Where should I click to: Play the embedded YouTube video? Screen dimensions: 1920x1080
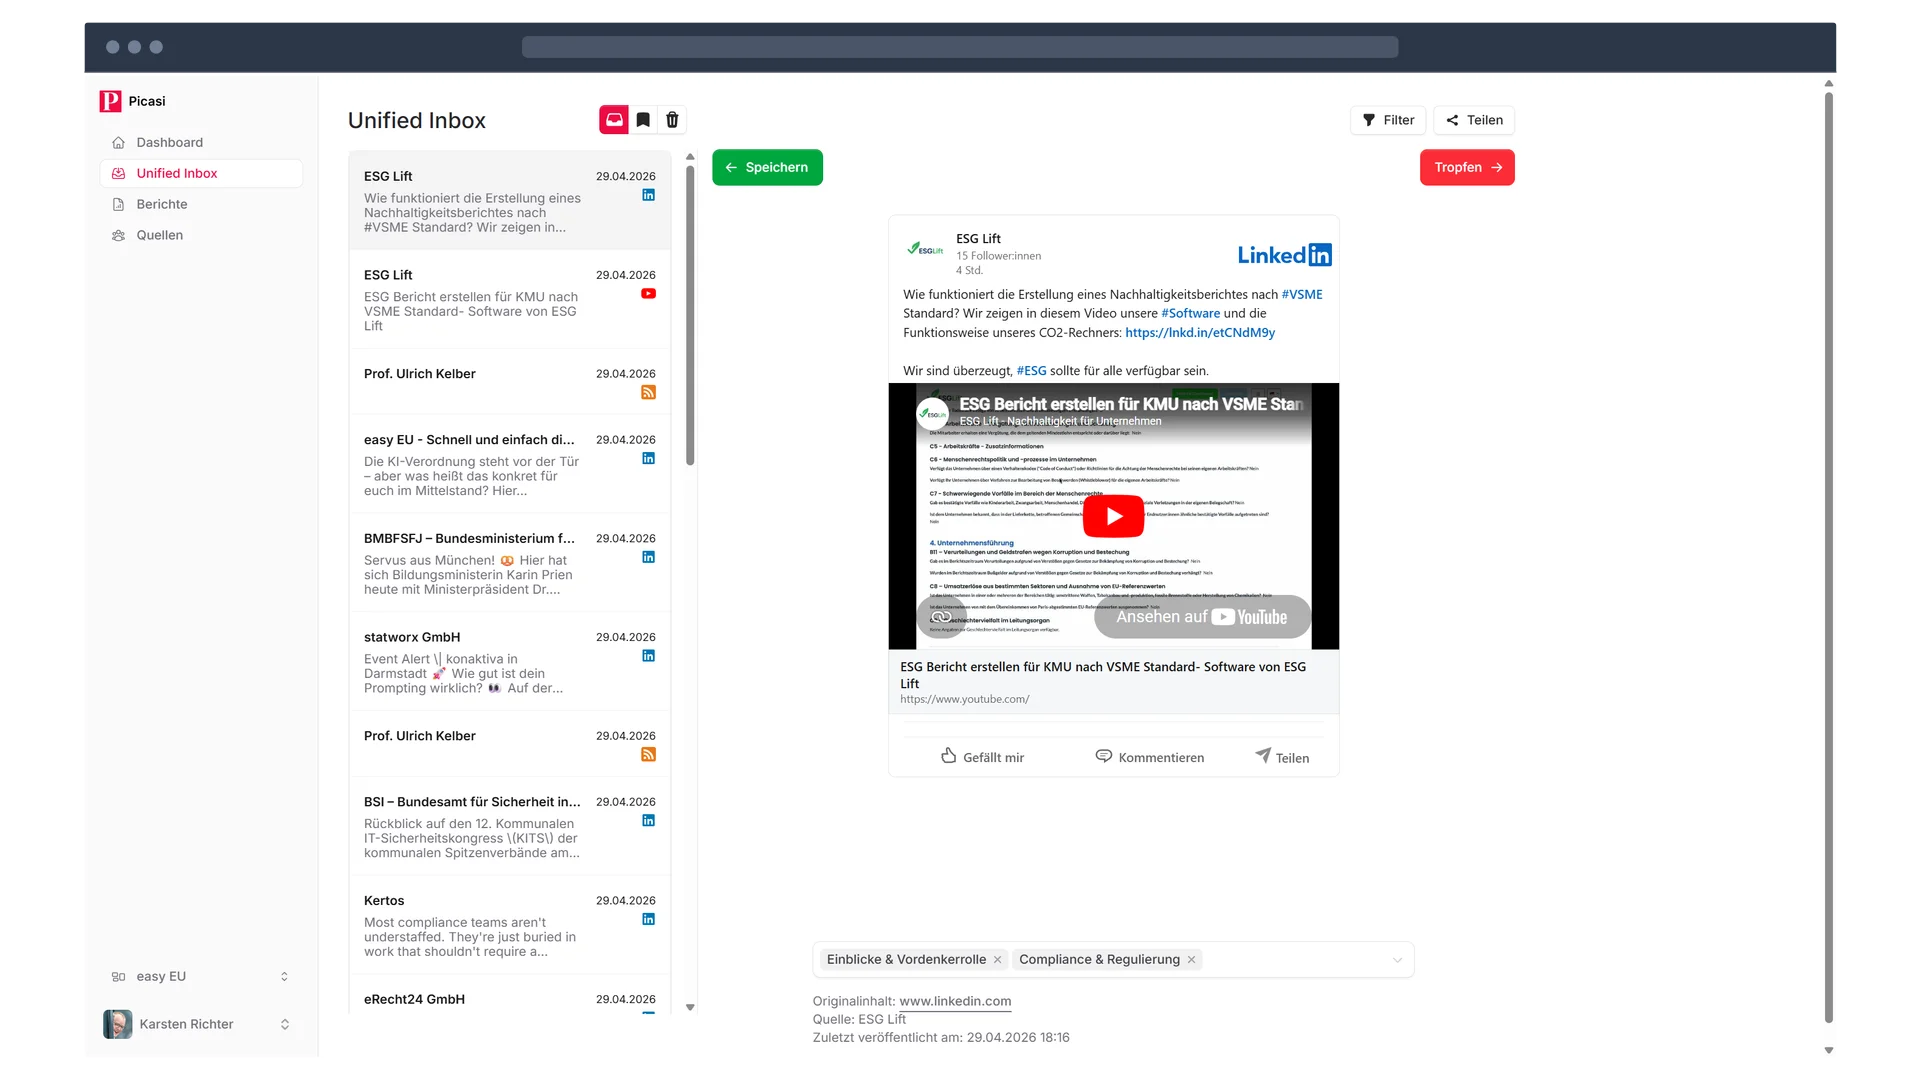pyautogui.click(x=1113, y=516)
